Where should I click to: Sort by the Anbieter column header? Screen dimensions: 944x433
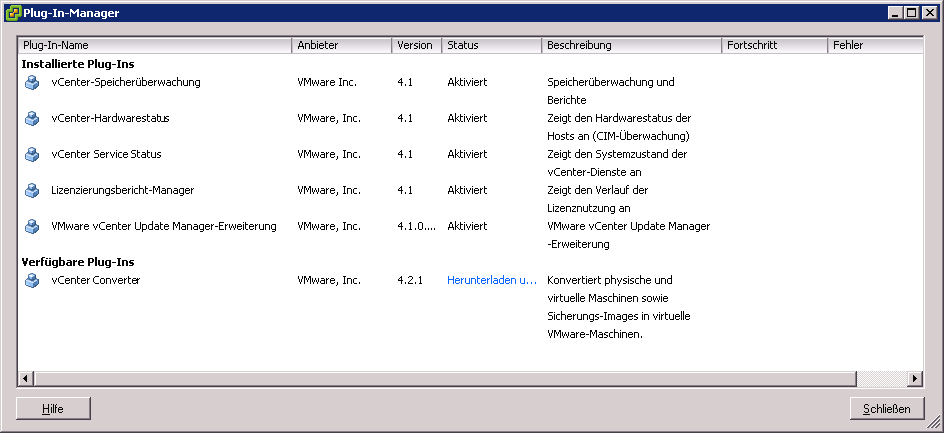tap(340, 46)
